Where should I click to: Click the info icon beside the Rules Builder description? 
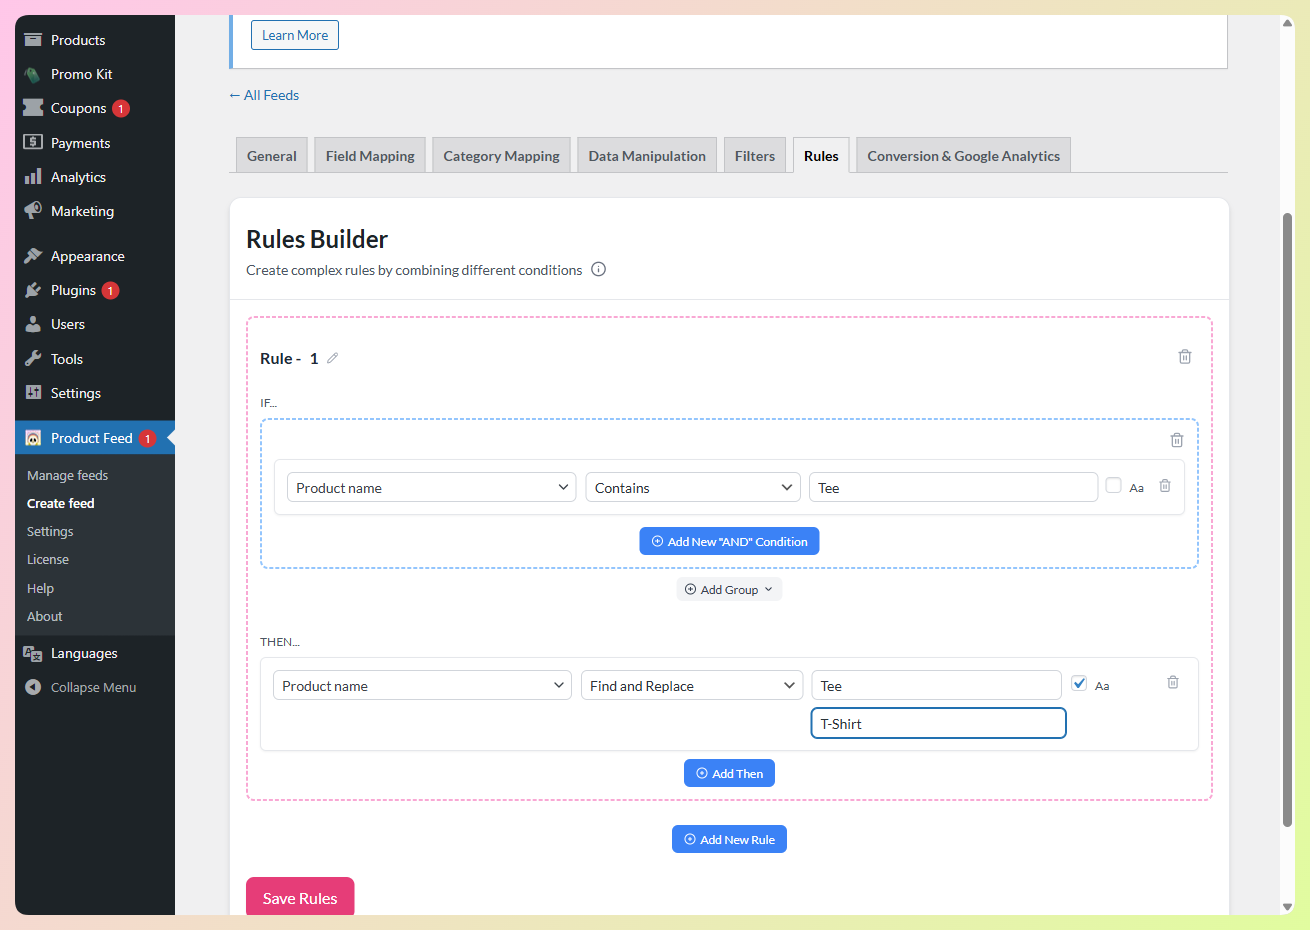pyautogui.click(x=598, y=269)
